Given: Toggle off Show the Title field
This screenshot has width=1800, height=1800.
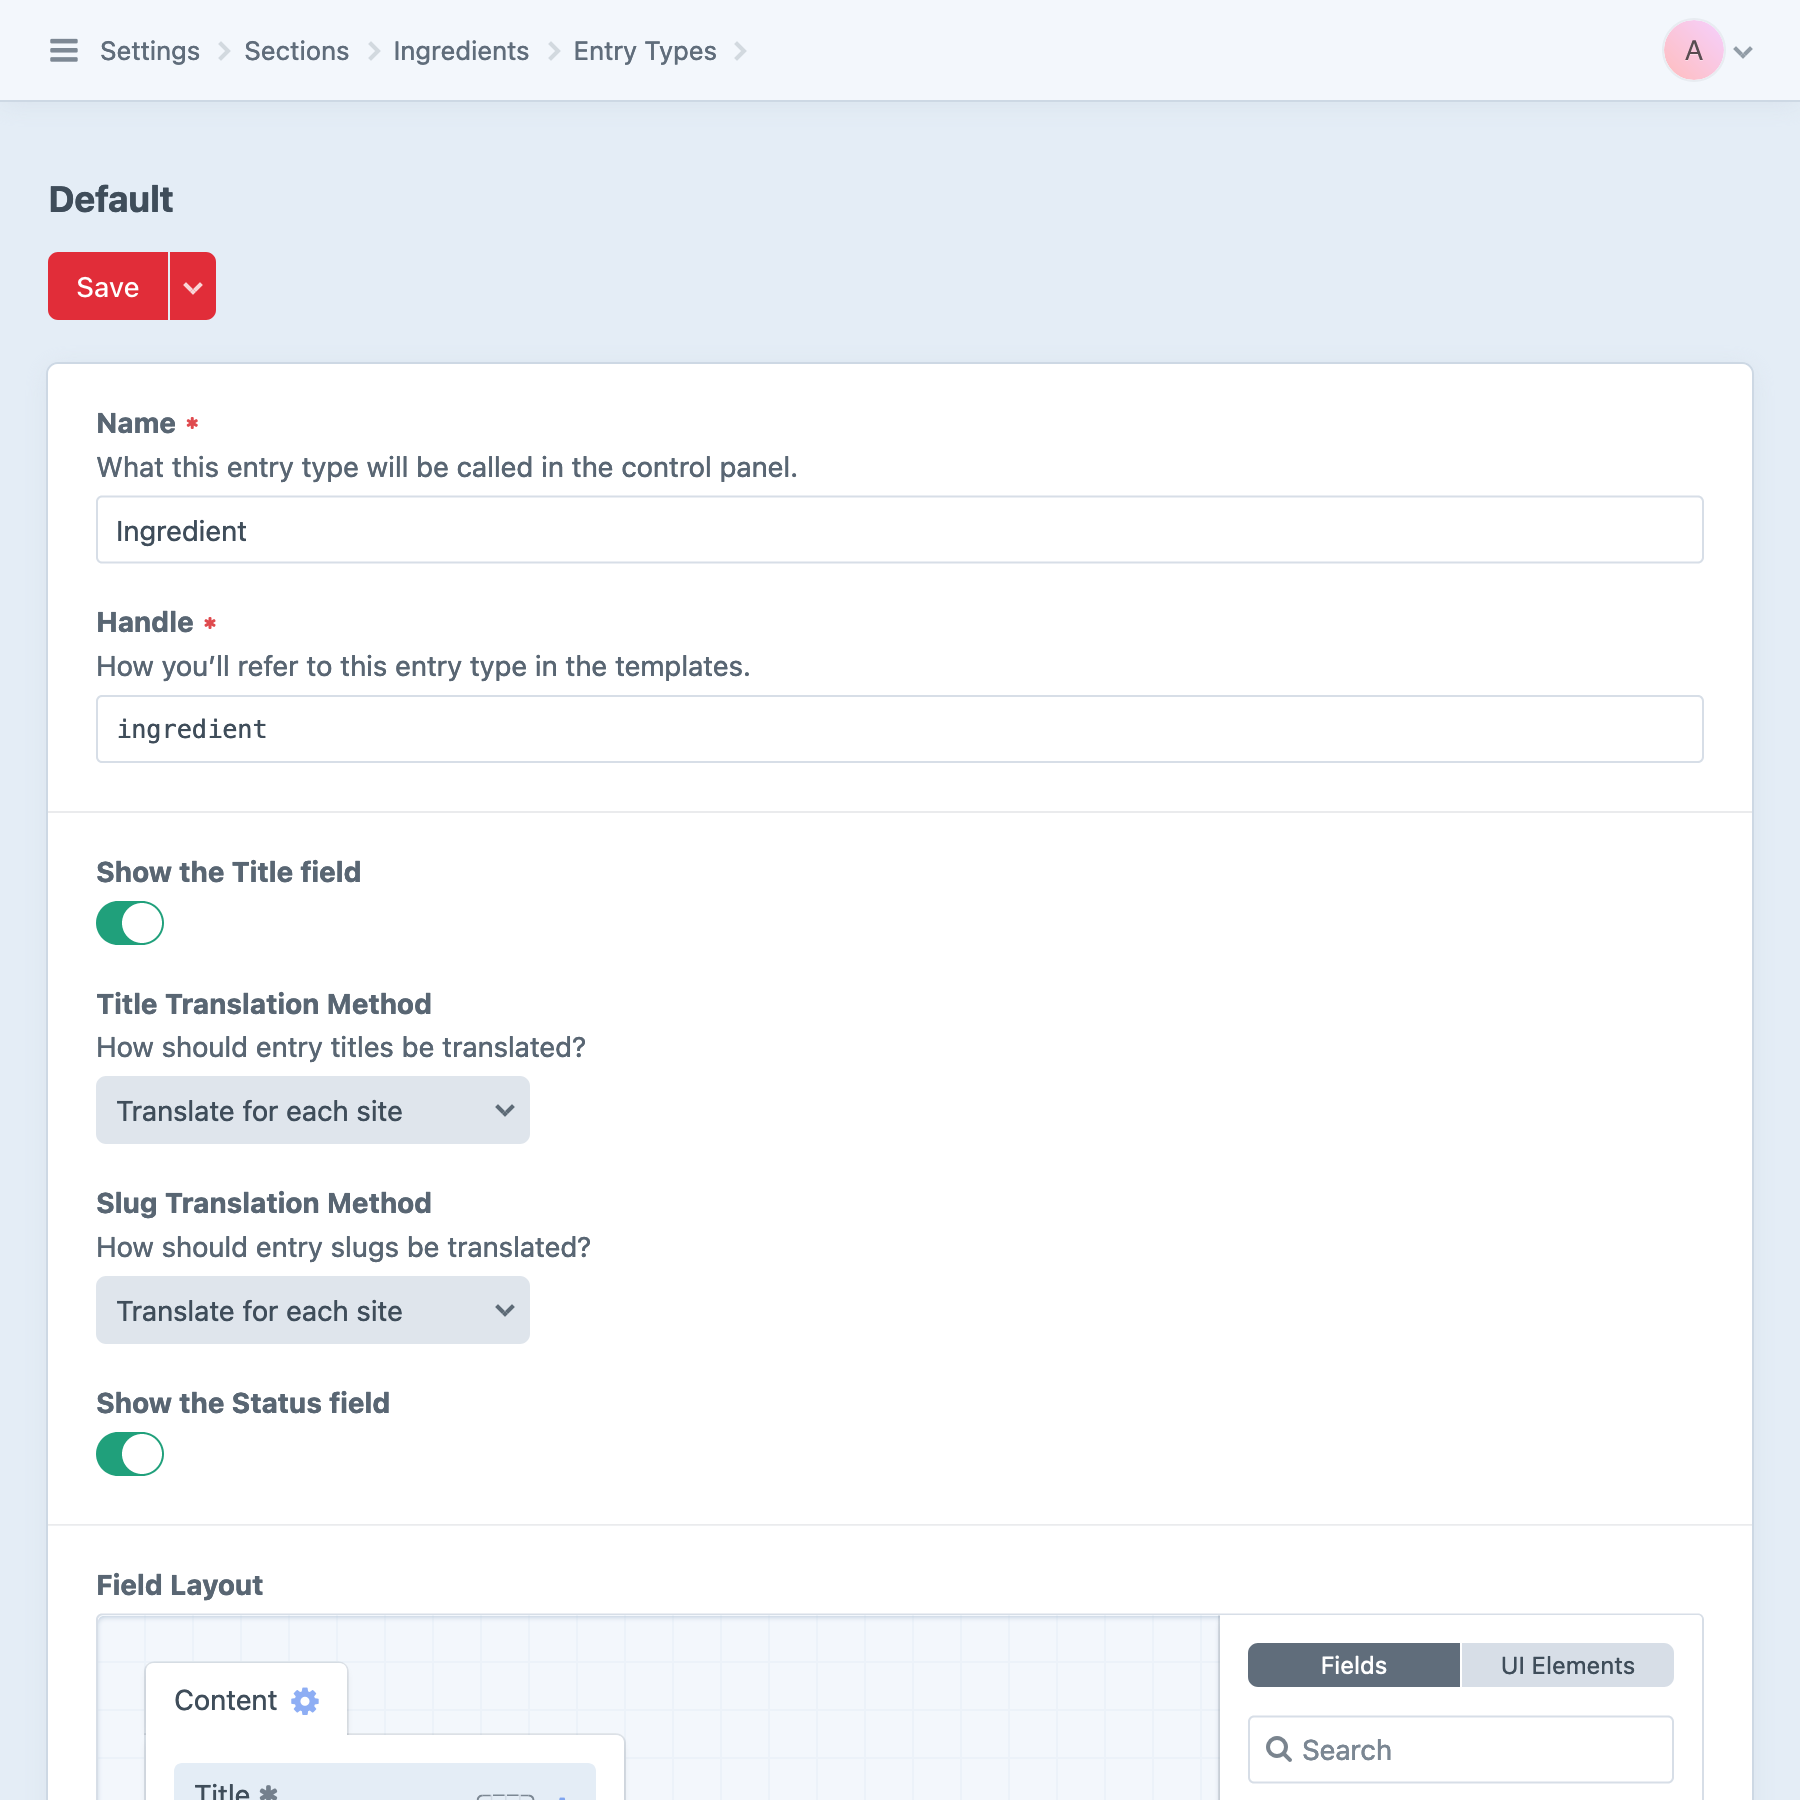Looking at the screenshot, I should 129,922.
